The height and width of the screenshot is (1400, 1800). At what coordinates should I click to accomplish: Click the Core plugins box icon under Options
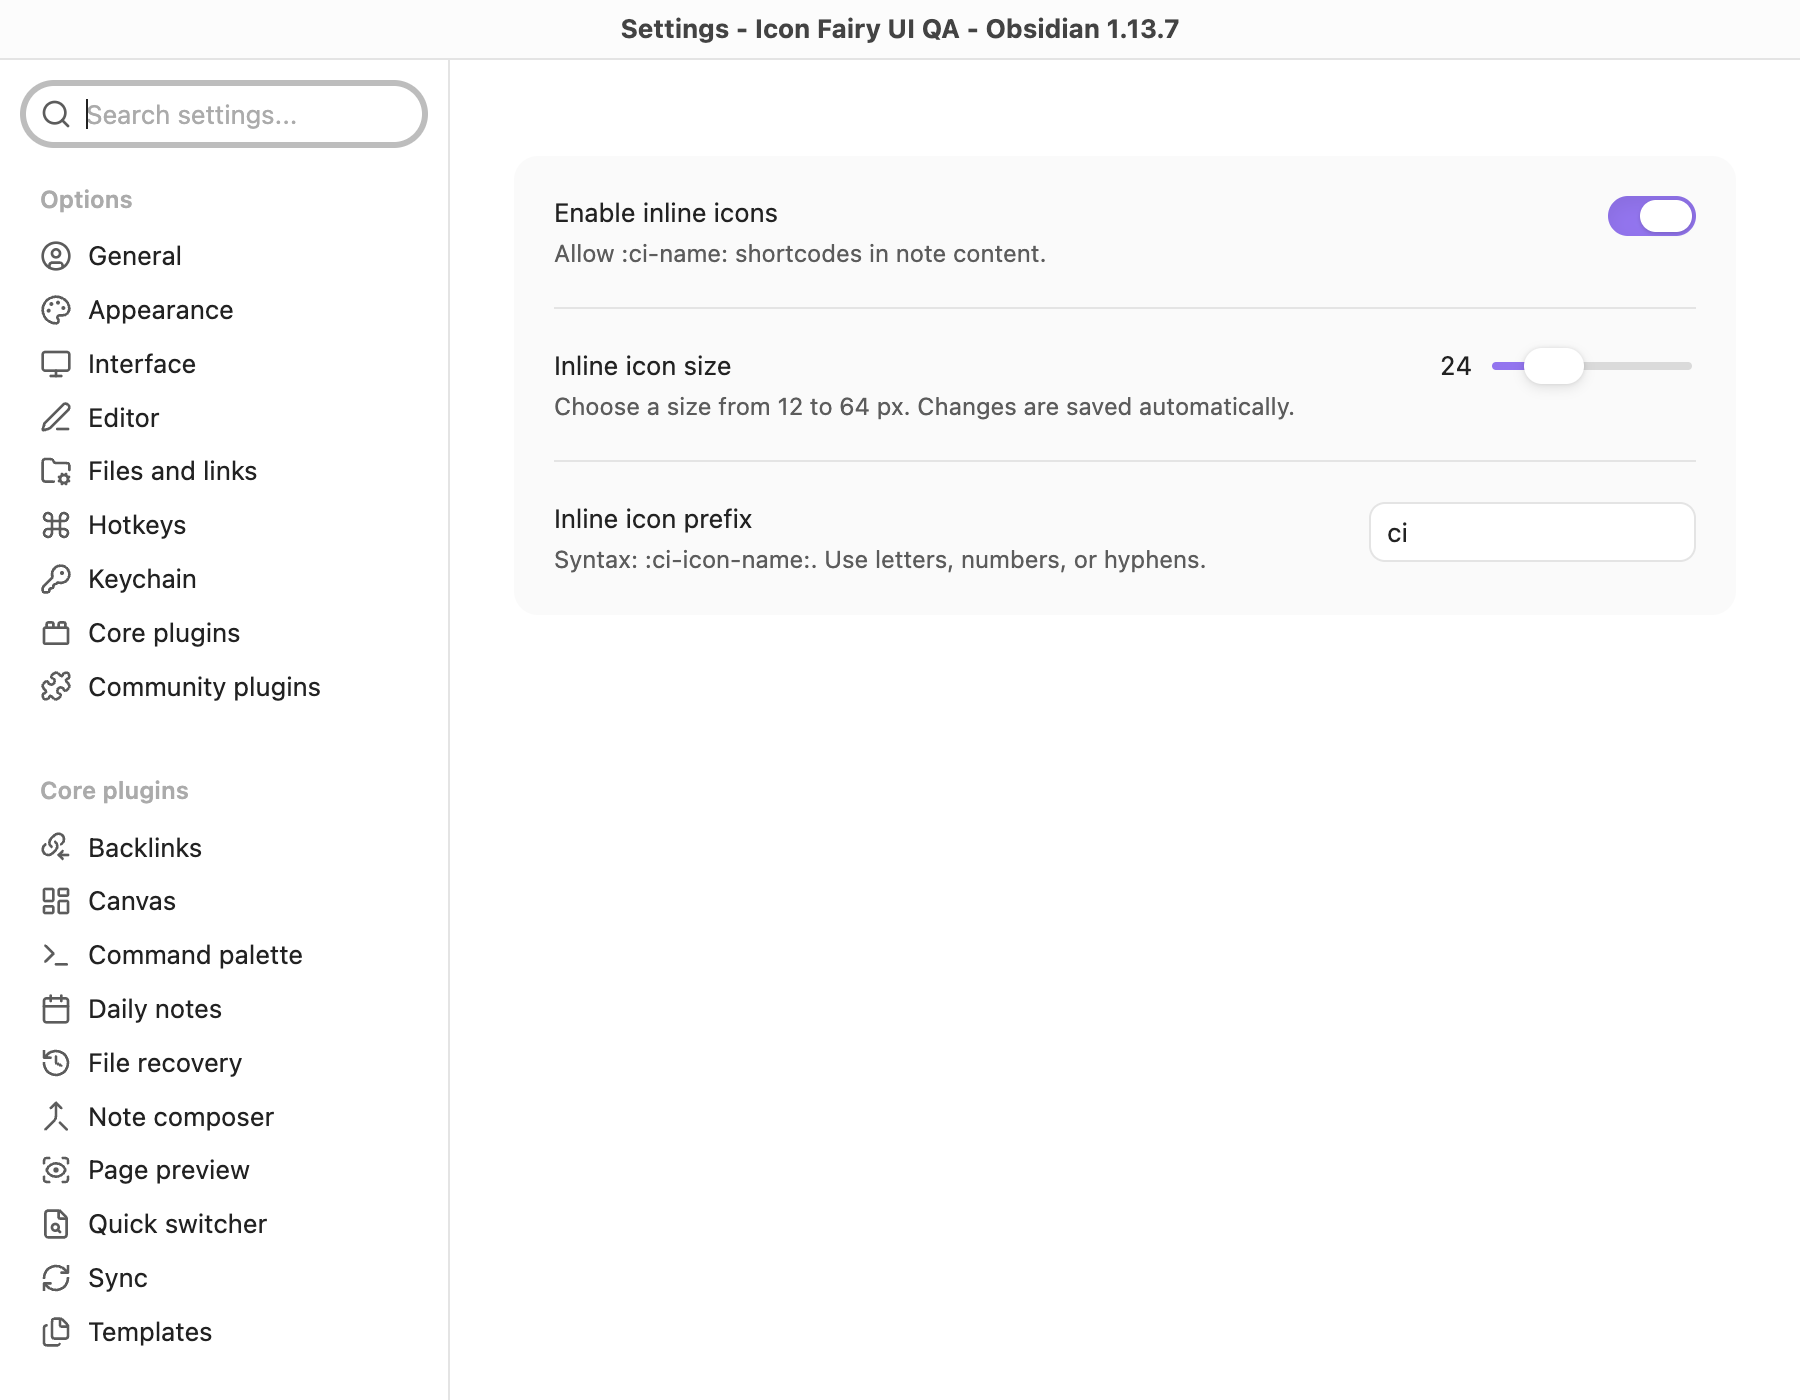point(56,633)
